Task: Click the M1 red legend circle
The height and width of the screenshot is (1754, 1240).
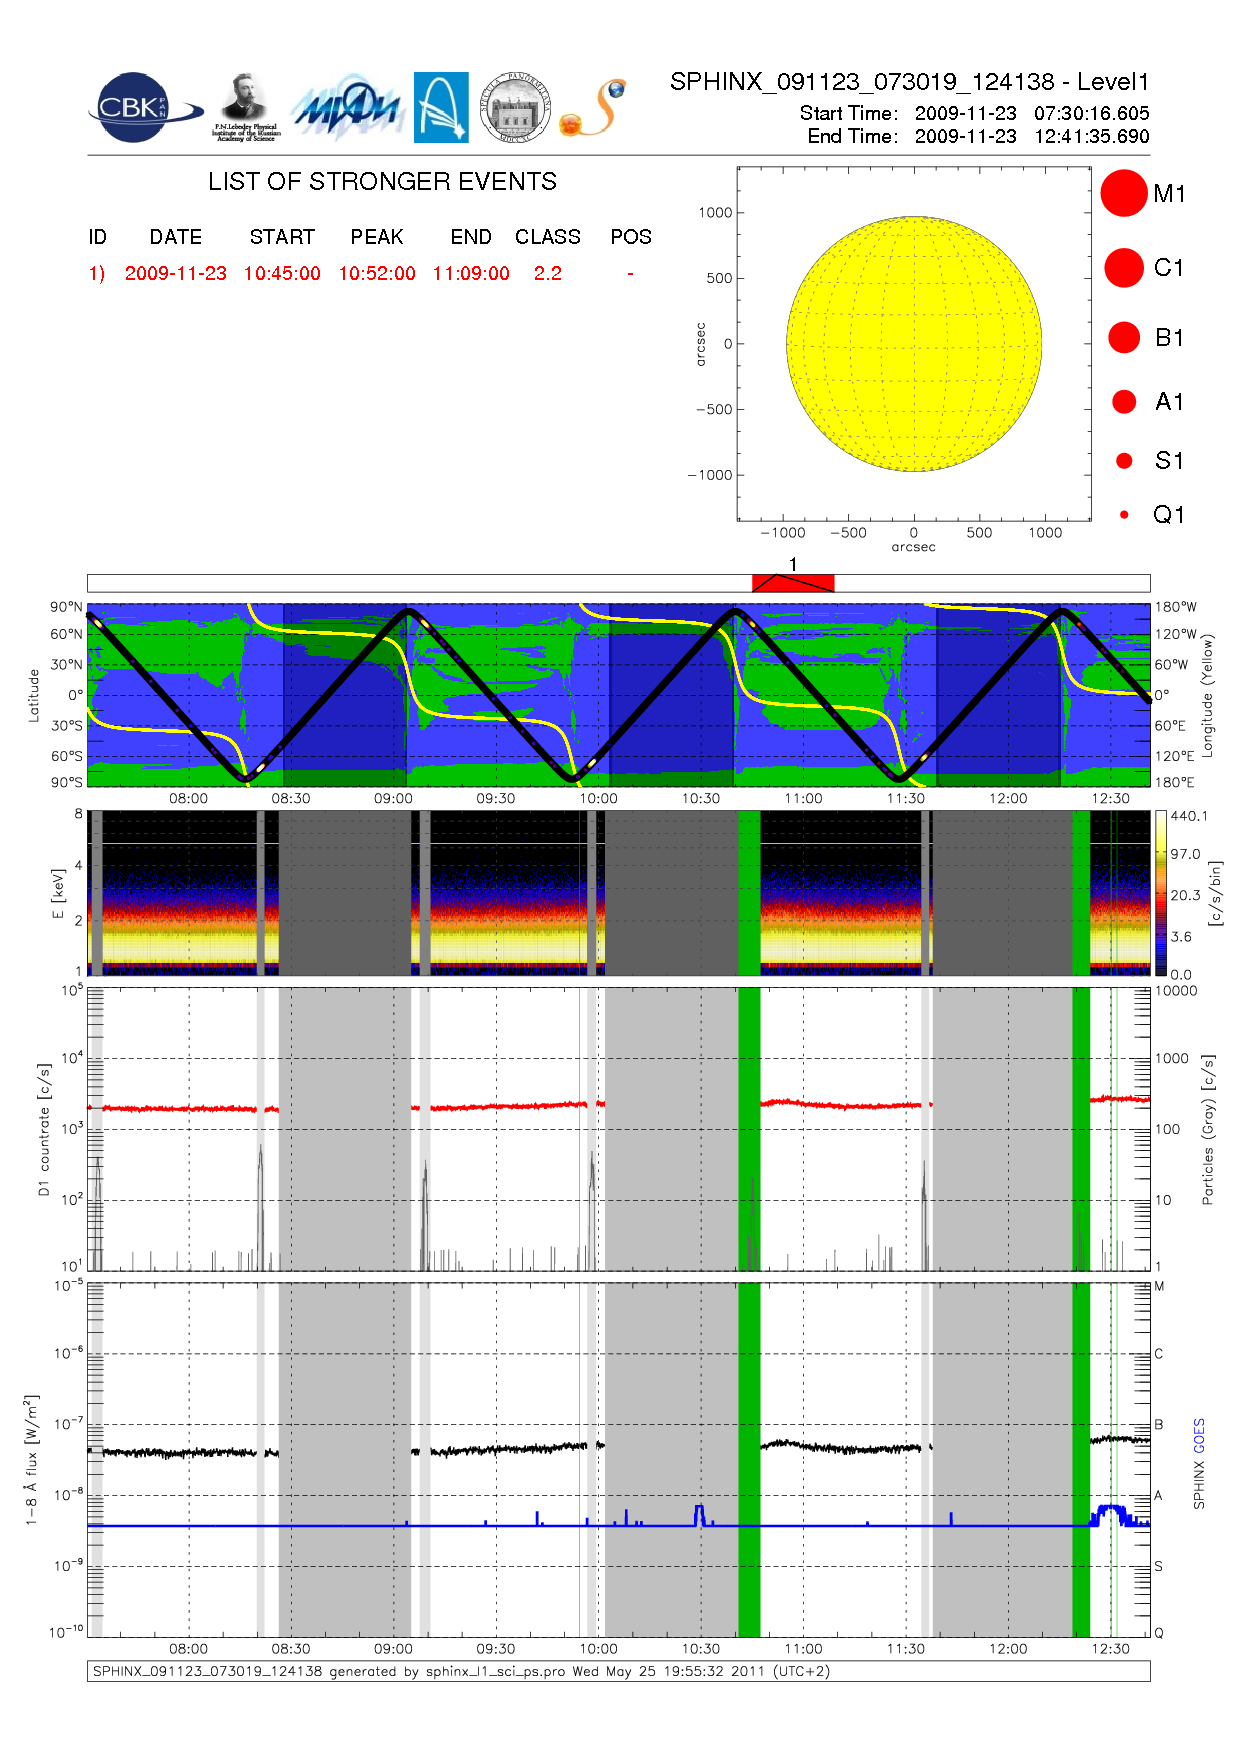Action: pyautogui.click(x=1124, y=193)
